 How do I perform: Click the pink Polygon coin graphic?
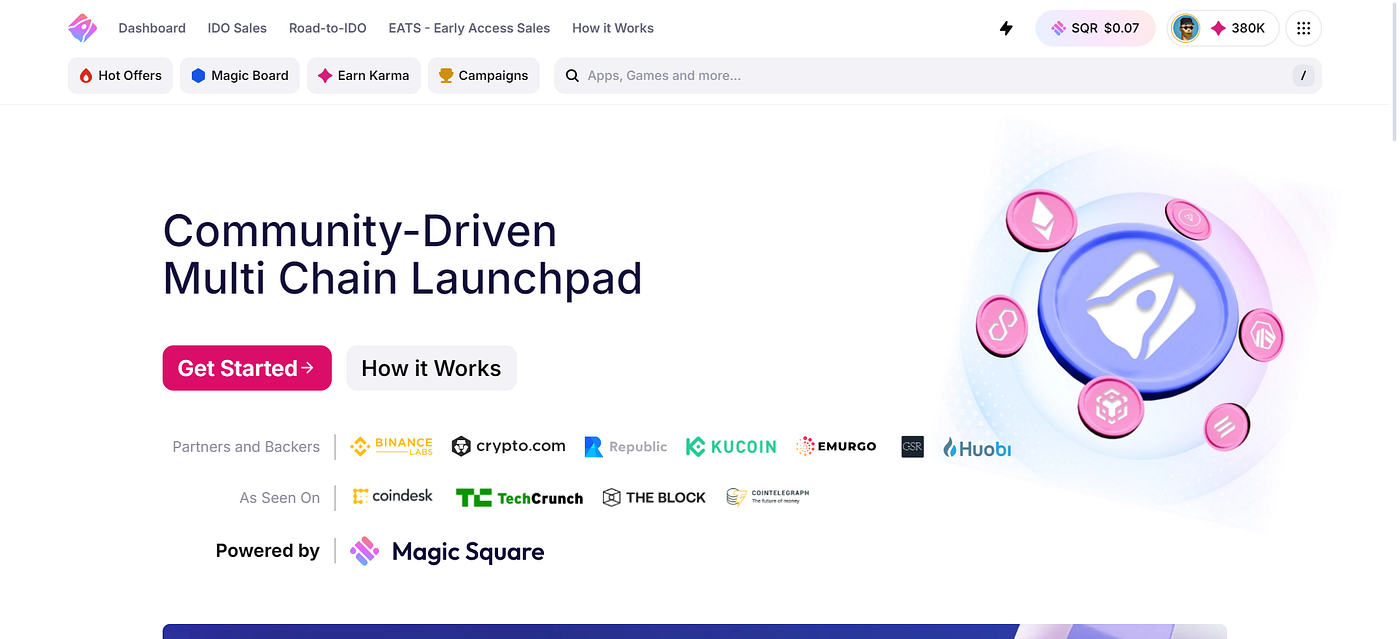click(x=1002, y=326)
